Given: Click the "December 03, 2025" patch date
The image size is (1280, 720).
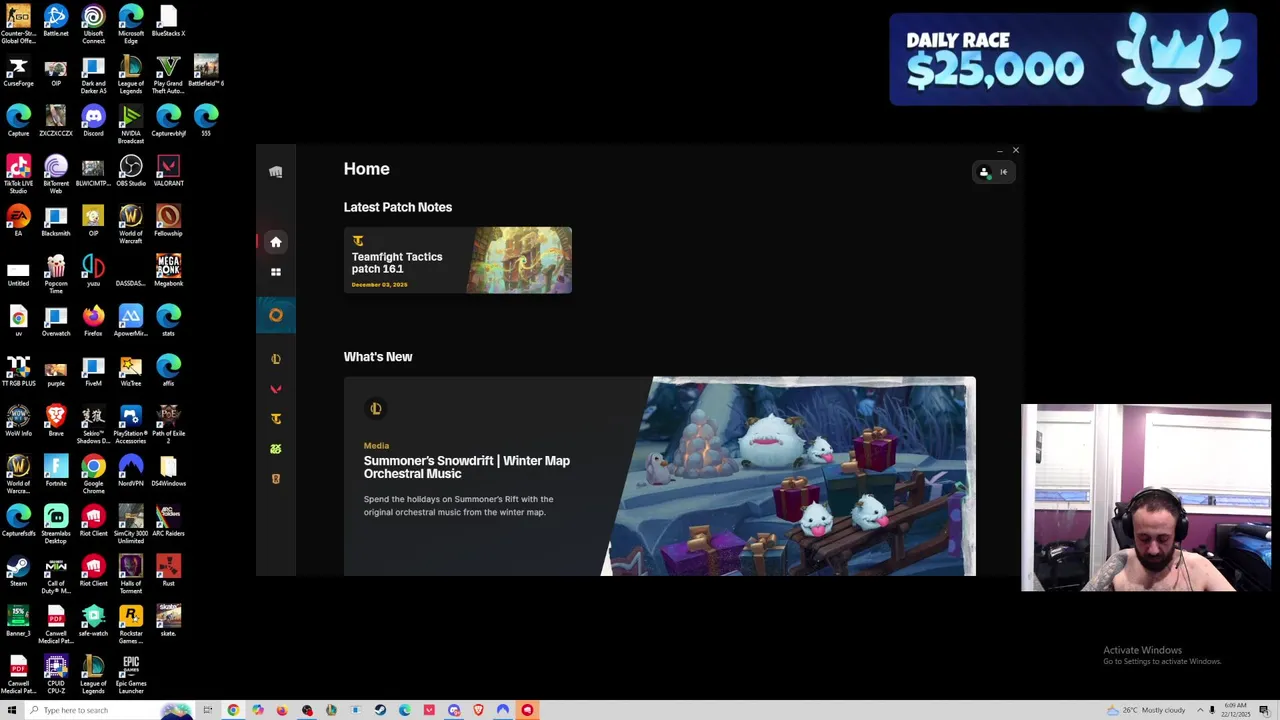Looking at the screenshot, I should [379, 285].
